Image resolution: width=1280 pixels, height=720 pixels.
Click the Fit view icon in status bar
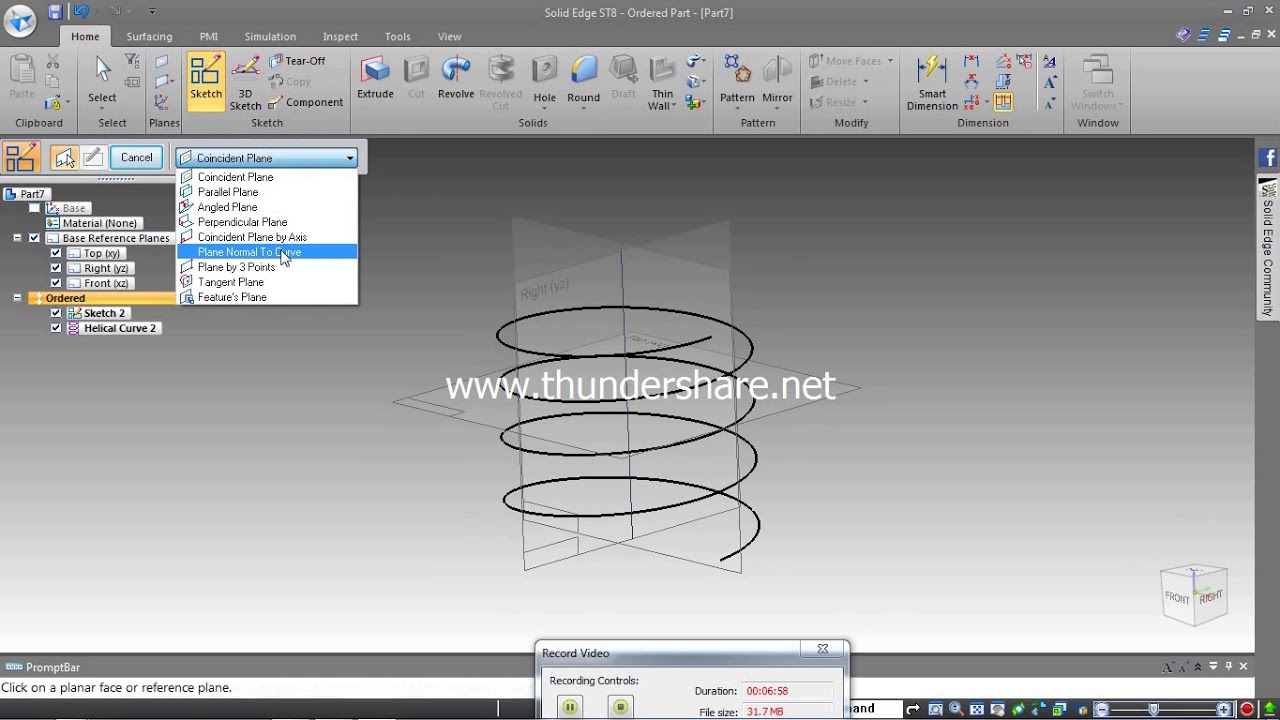(977, 709)
